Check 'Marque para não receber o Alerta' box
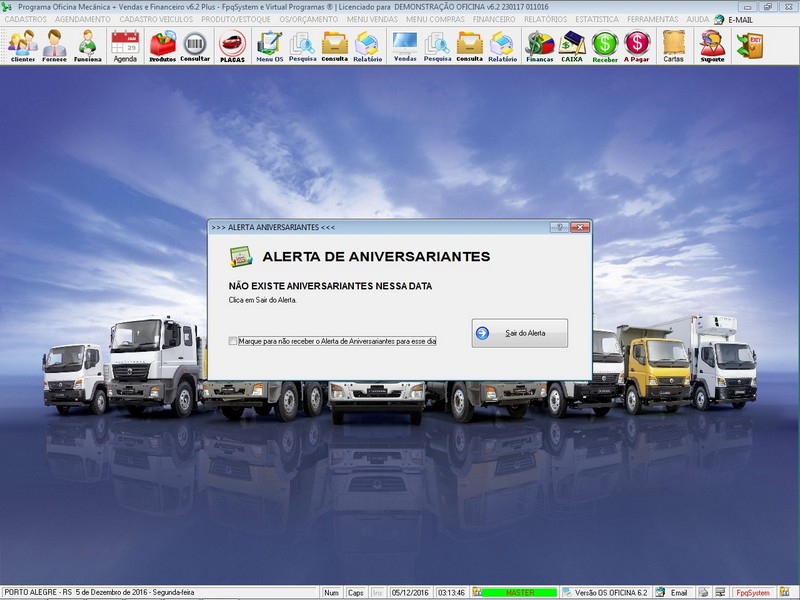 233,341
